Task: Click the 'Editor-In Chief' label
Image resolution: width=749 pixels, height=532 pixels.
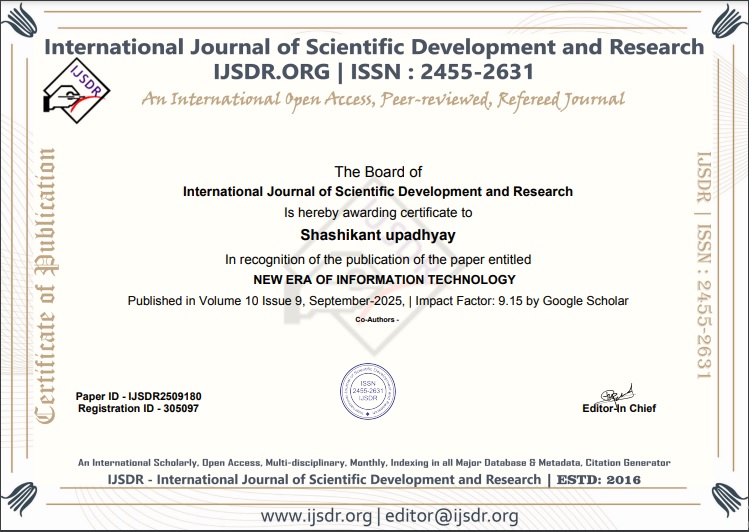Action: (x=619, y=408)
